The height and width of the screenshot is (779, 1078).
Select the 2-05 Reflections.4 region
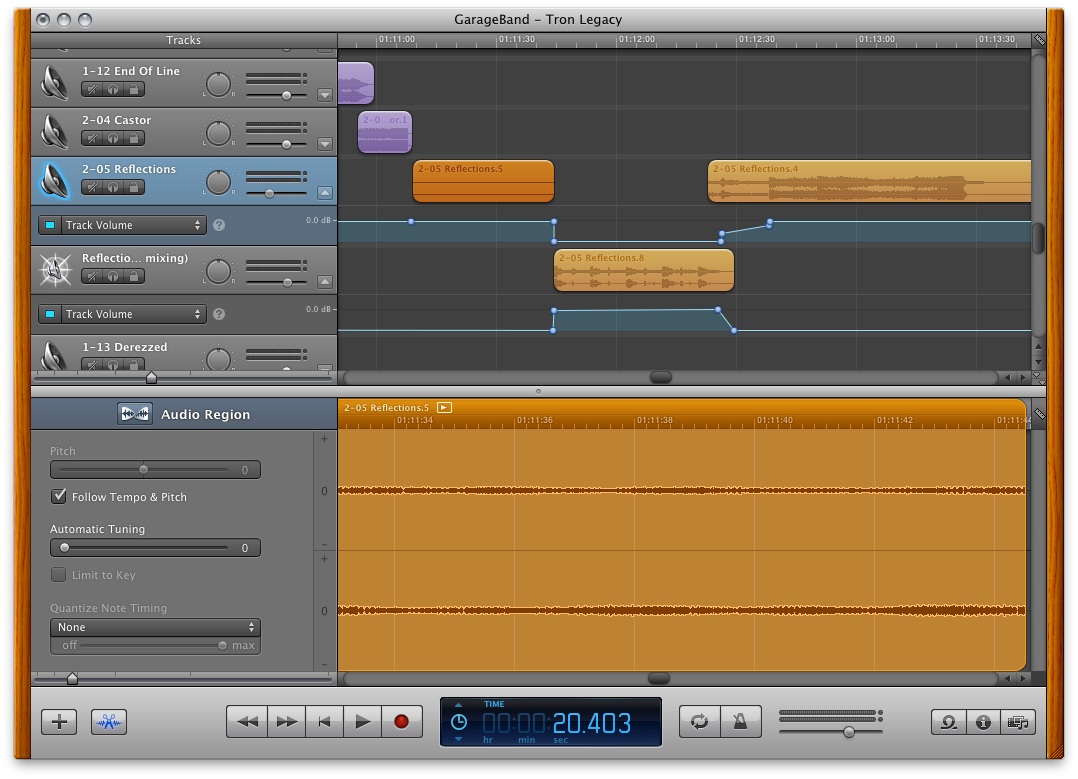tap(870, 182)
